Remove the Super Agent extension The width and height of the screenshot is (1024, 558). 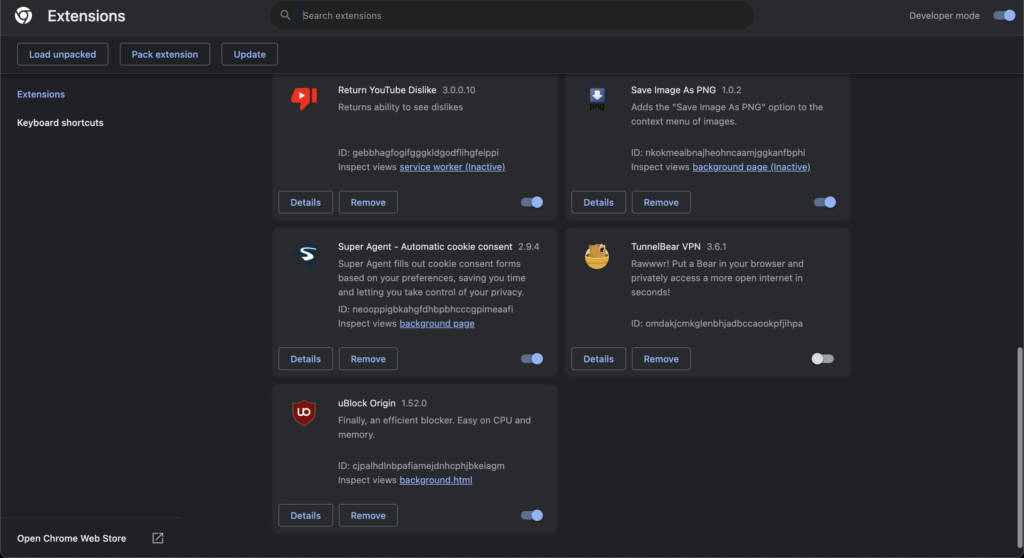pyautogui.click(x=368, y=359)
